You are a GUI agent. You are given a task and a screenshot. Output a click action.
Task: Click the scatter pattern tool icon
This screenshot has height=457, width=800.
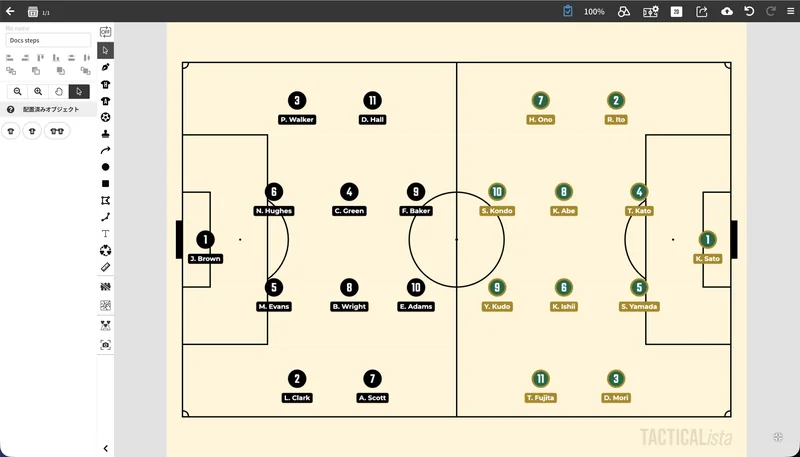point(105,306)
